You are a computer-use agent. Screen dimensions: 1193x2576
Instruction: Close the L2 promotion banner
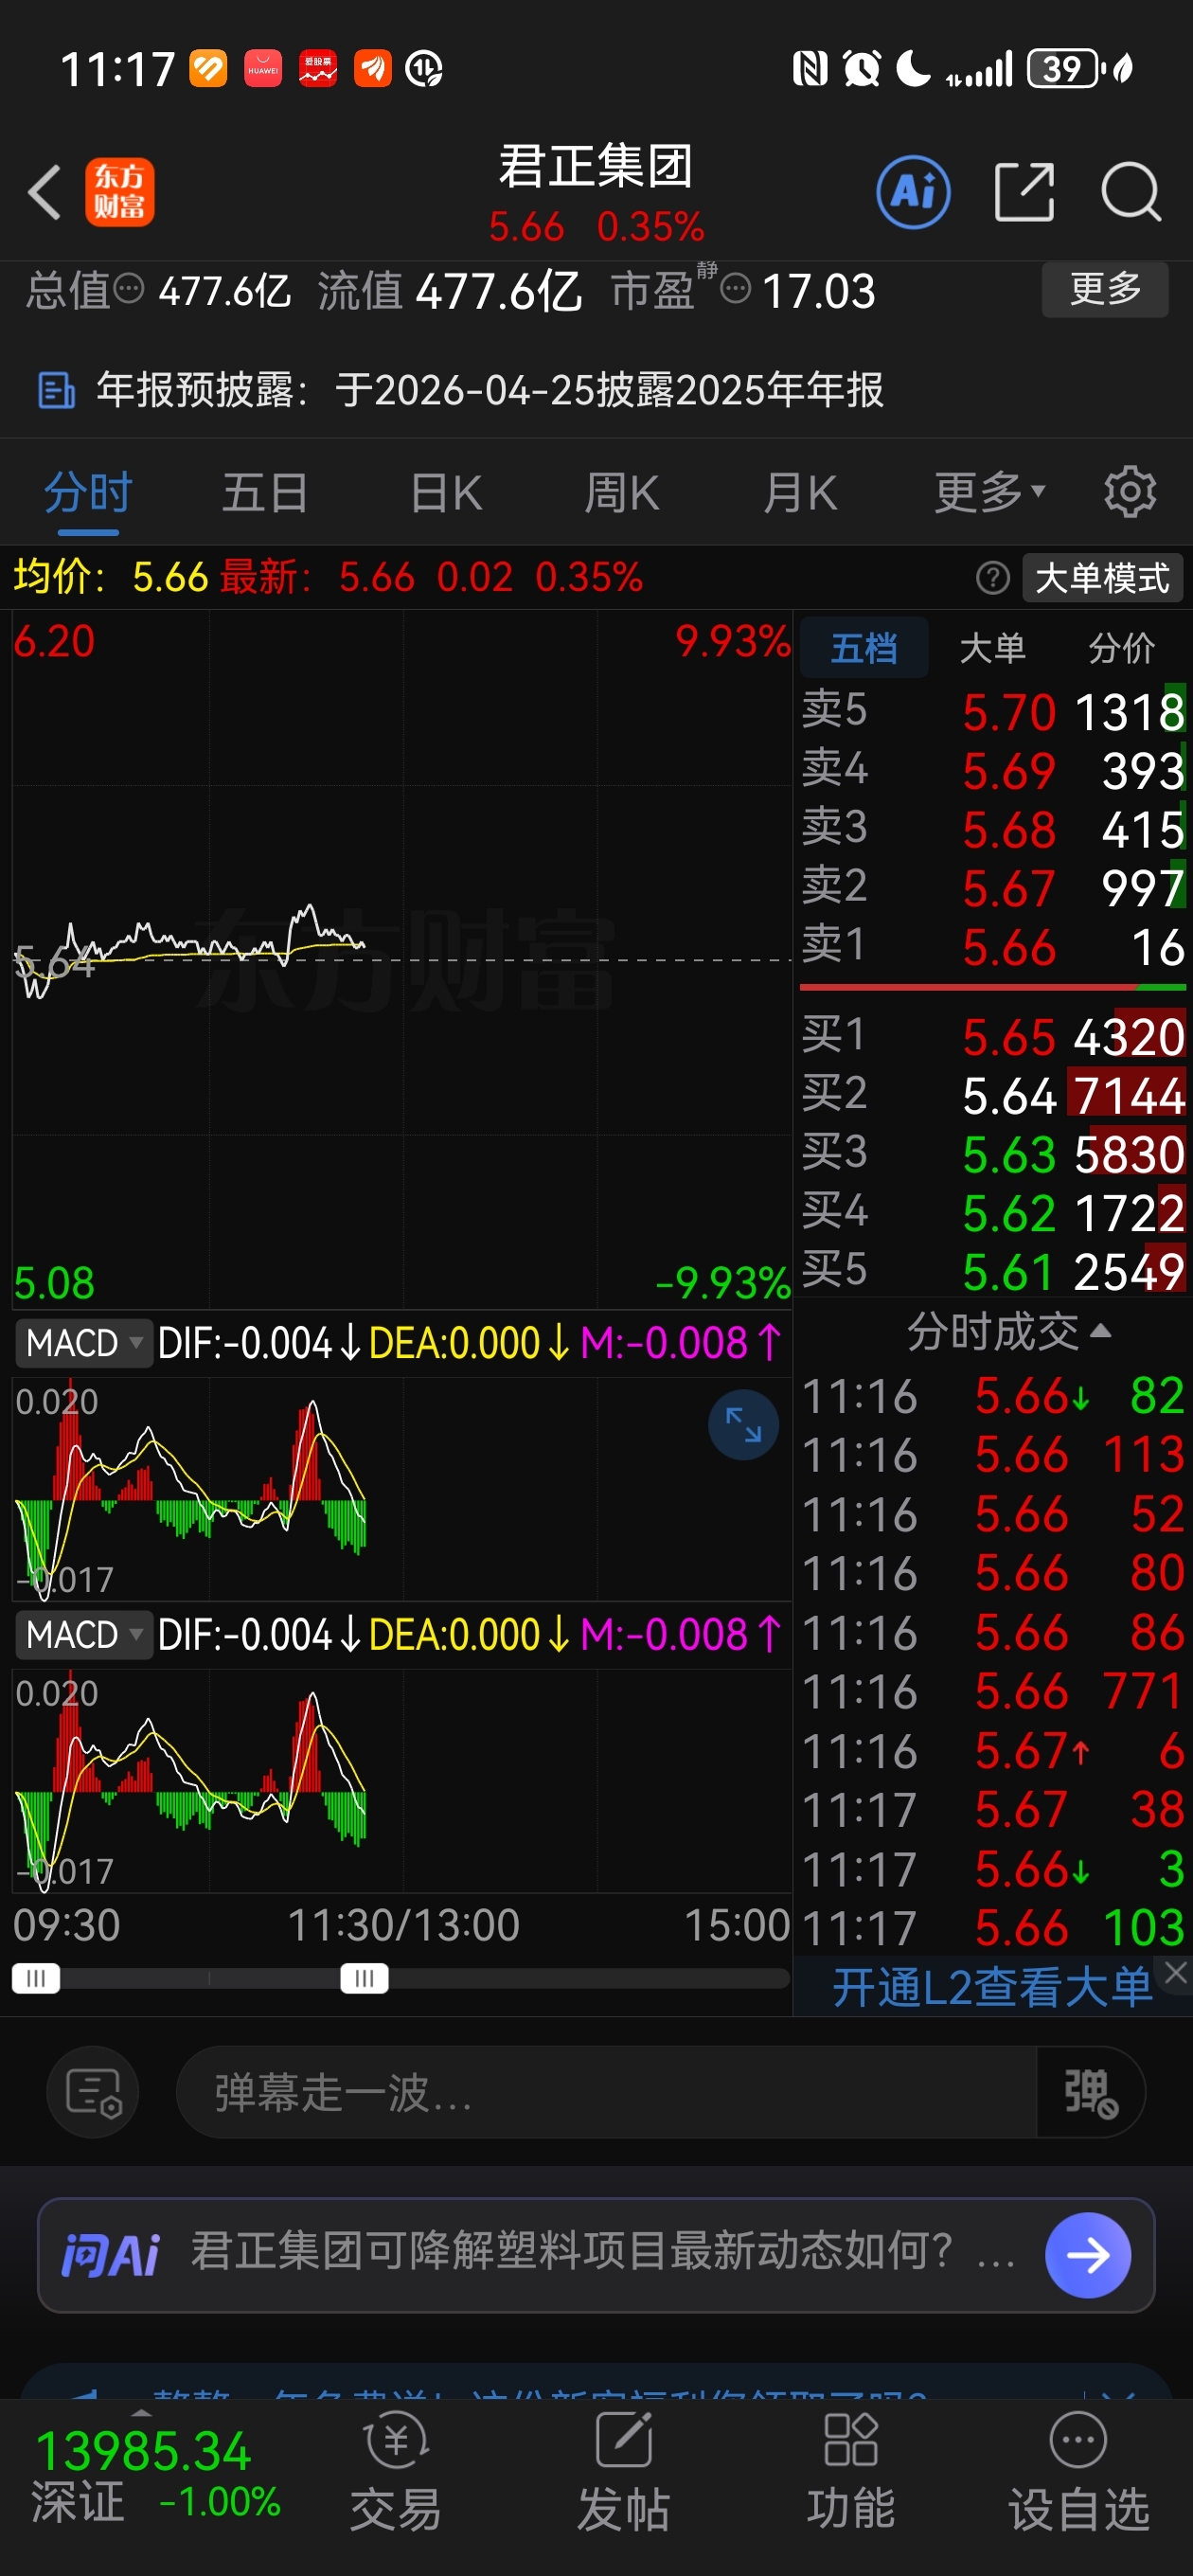1175,1972
